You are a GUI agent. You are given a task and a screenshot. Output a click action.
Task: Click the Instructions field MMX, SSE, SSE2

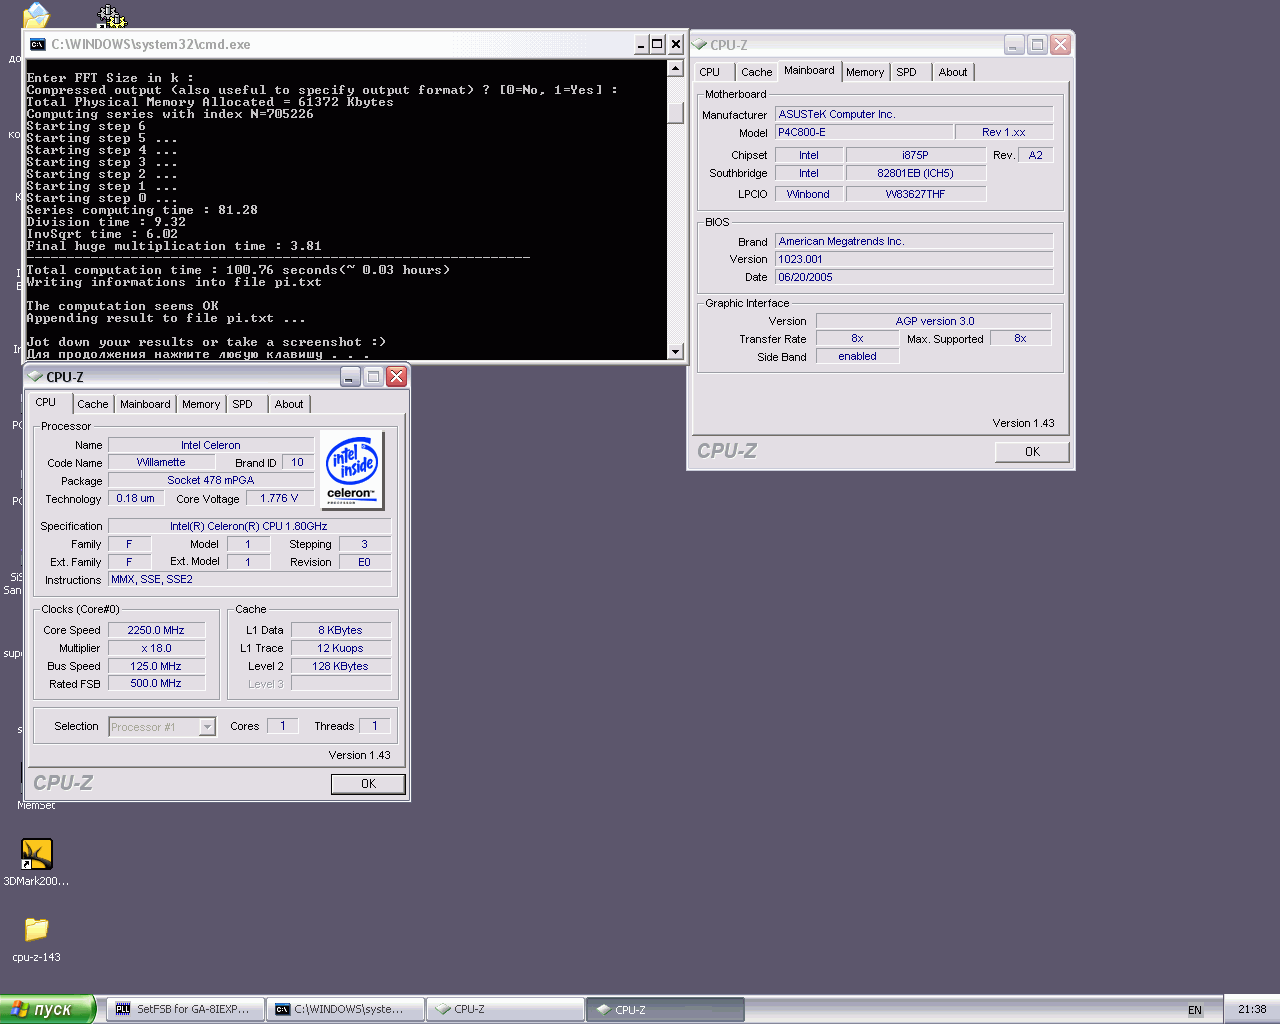click(250, 580)
